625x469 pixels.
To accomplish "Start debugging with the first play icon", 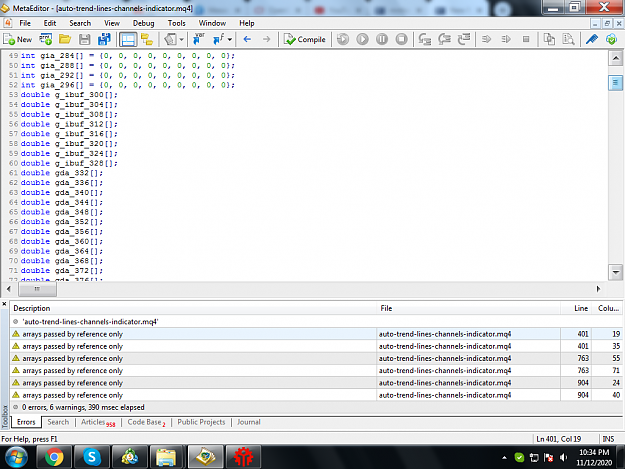I will pos(343,39).
